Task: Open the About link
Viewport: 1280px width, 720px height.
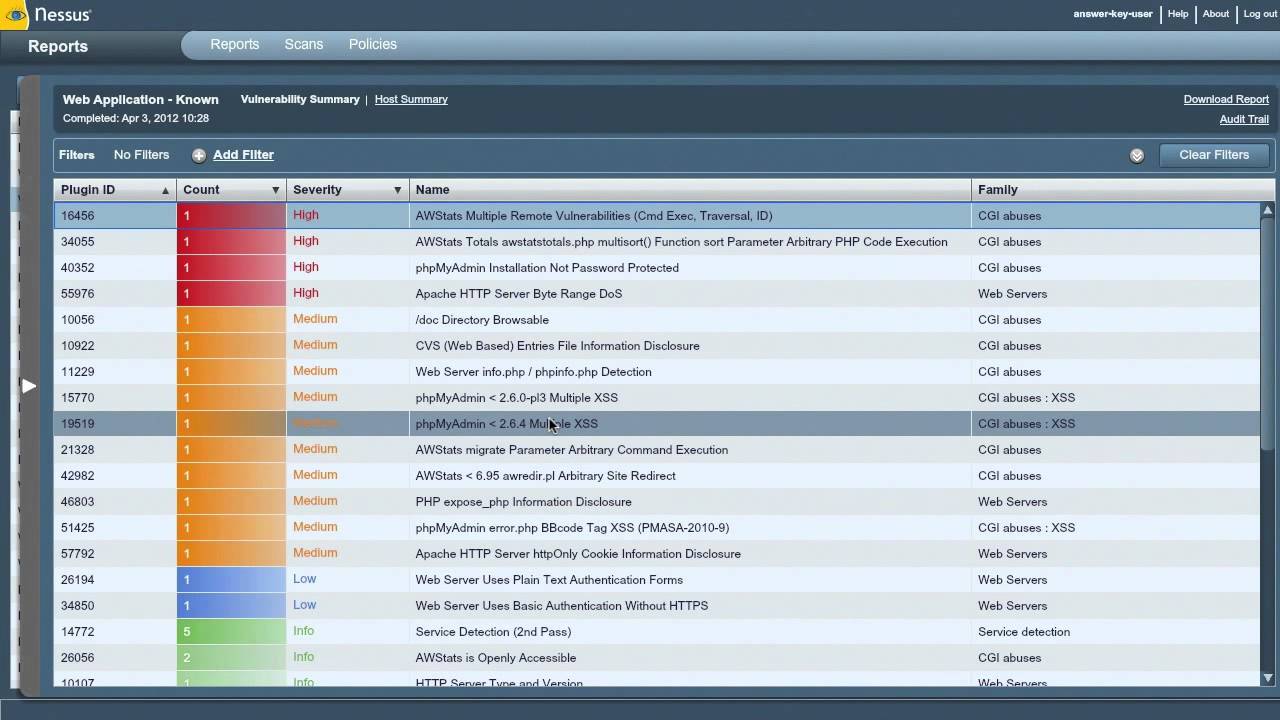Action: click(1216, 14)
